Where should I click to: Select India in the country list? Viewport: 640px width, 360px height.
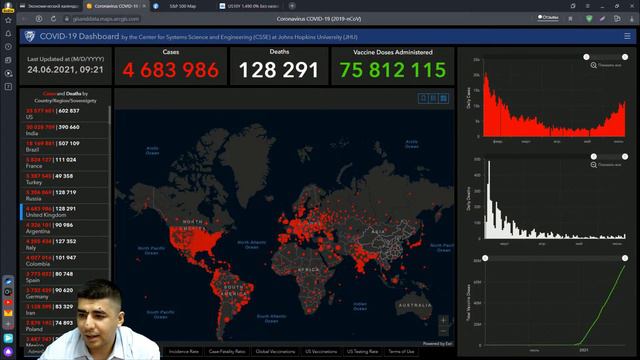point(65,130)
